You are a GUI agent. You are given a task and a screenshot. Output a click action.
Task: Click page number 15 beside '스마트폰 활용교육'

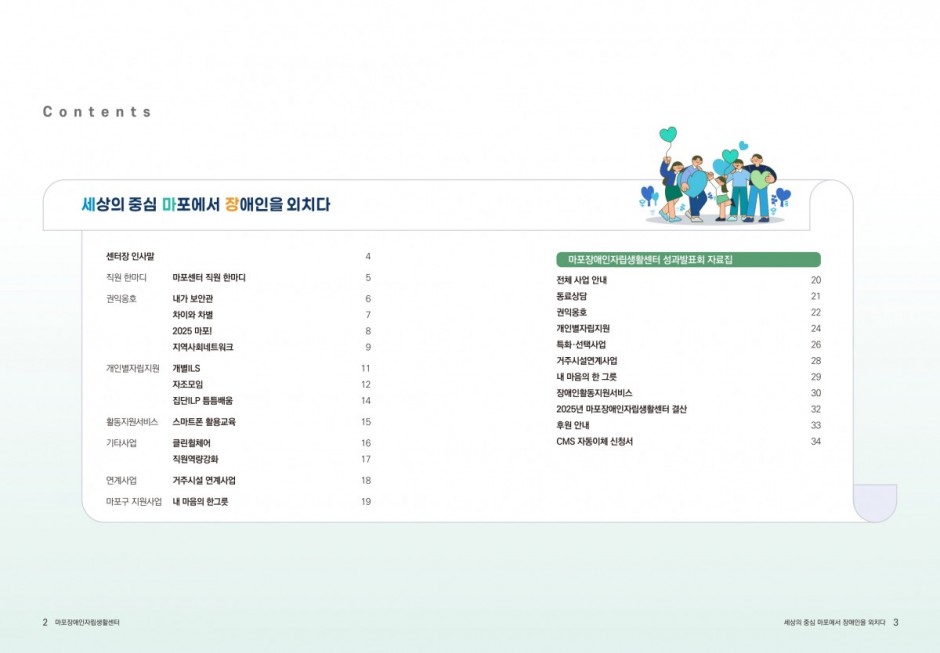pyautogui.click(x=366, y=422)
